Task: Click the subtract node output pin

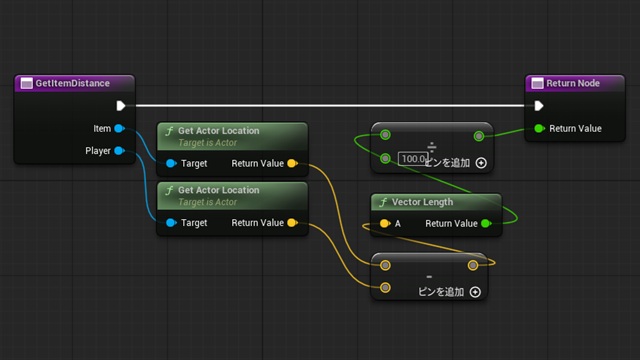Action: click(473, 265)
